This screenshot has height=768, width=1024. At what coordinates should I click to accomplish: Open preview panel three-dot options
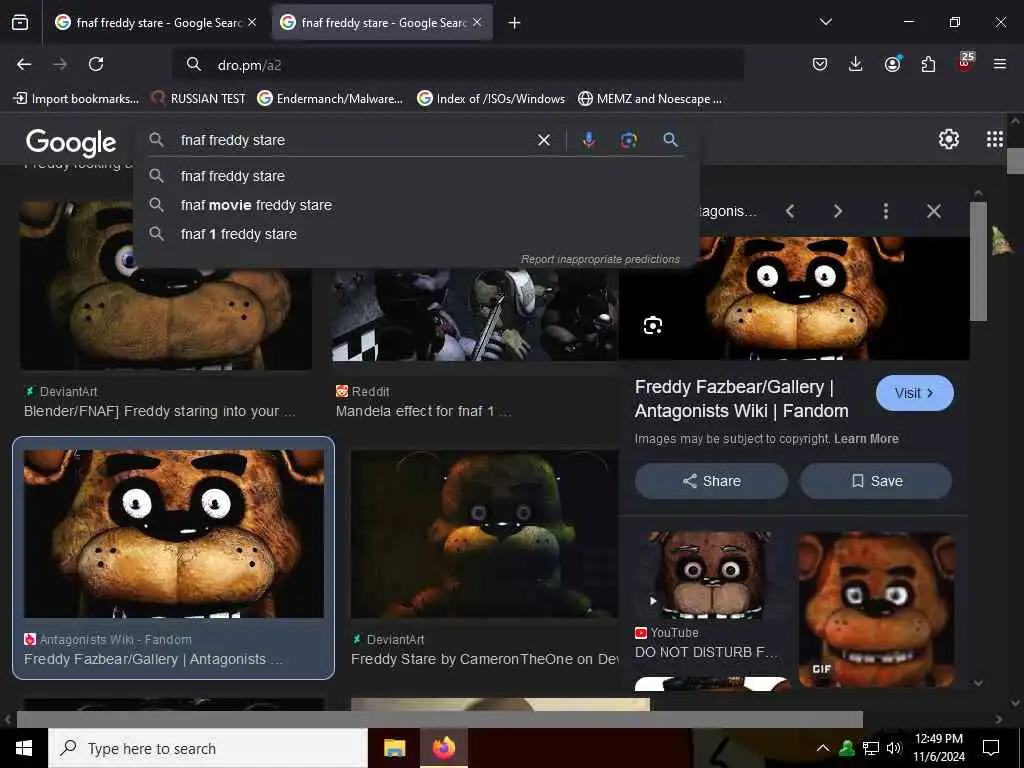[886, 211]
